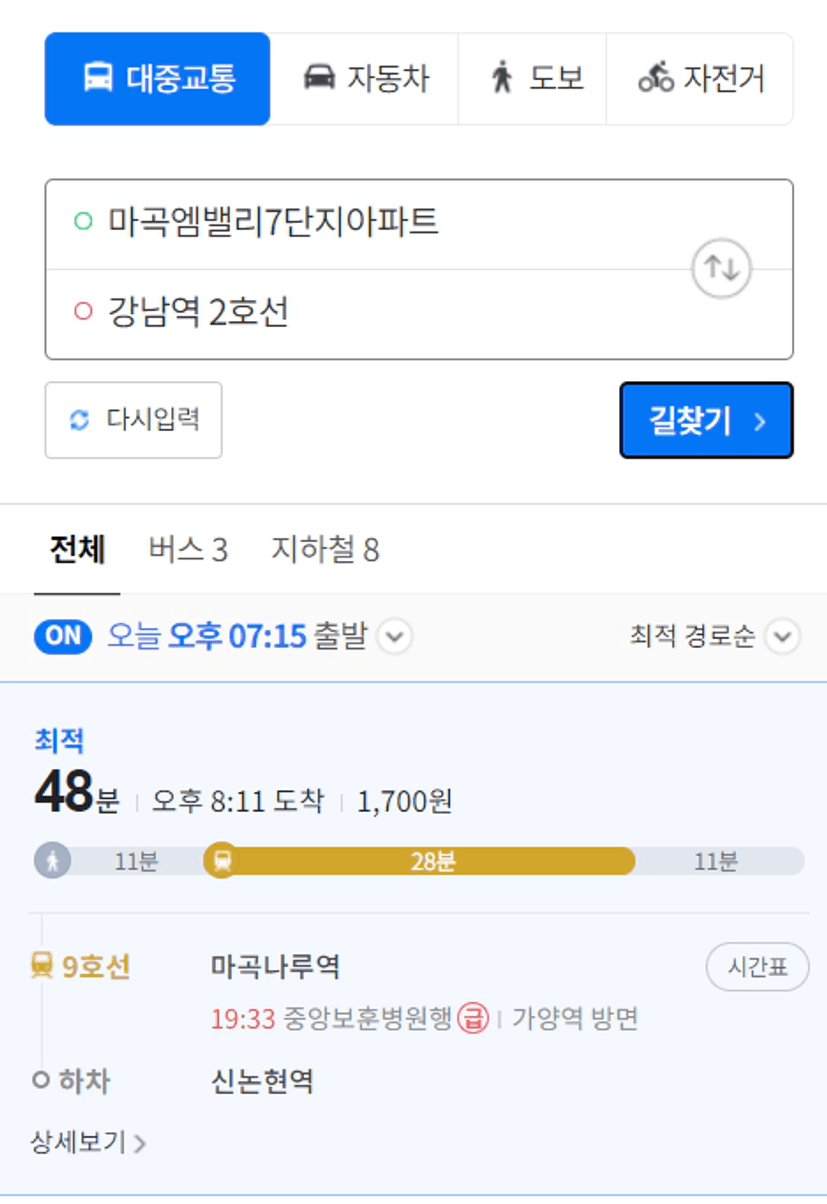827x1204 pixels.
Task: Expand the departure time 오후 07:15 dropdown
Action: pyautogui.click(x=396, y=637)
